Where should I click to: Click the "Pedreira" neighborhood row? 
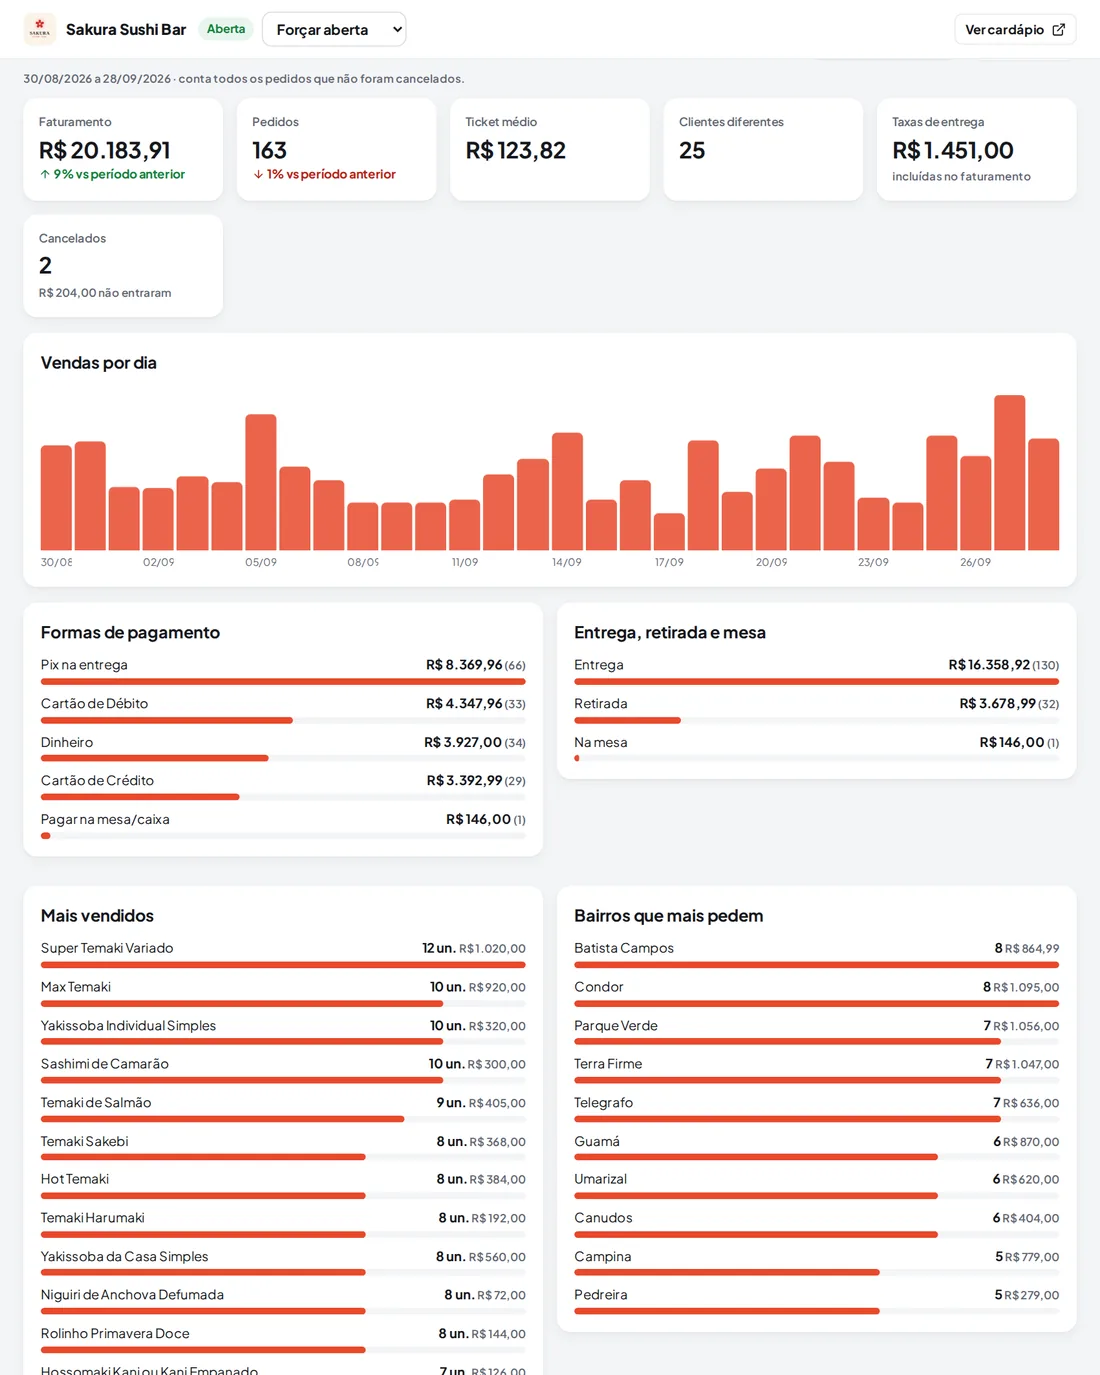pos(816,1301)
